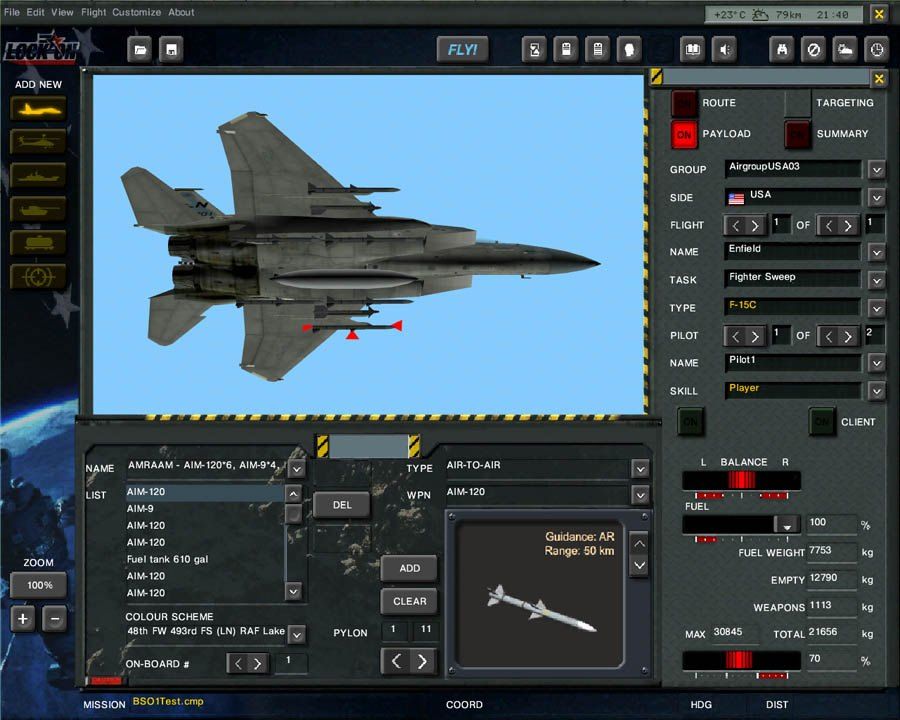Add a new ground vehicle group
900x720 pixels.
37,209
